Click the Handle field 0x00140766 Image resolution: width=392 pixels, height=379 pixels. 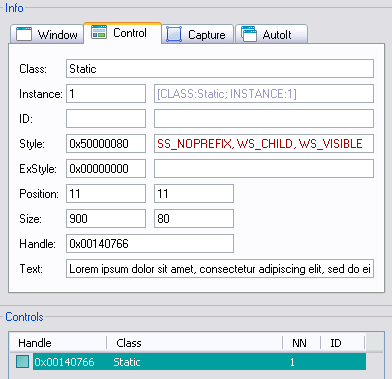(x=150, y=244)
